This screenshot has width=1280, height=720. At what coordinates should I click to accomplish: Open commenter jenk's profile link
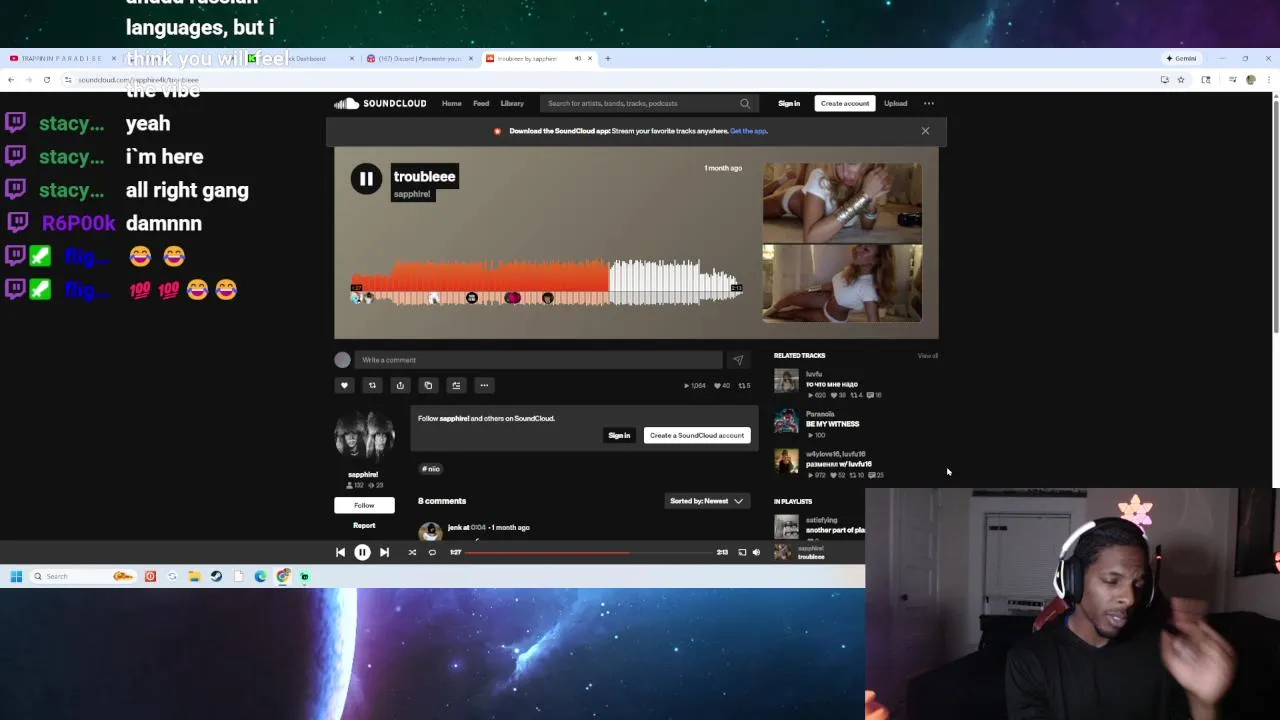point(456,527)
